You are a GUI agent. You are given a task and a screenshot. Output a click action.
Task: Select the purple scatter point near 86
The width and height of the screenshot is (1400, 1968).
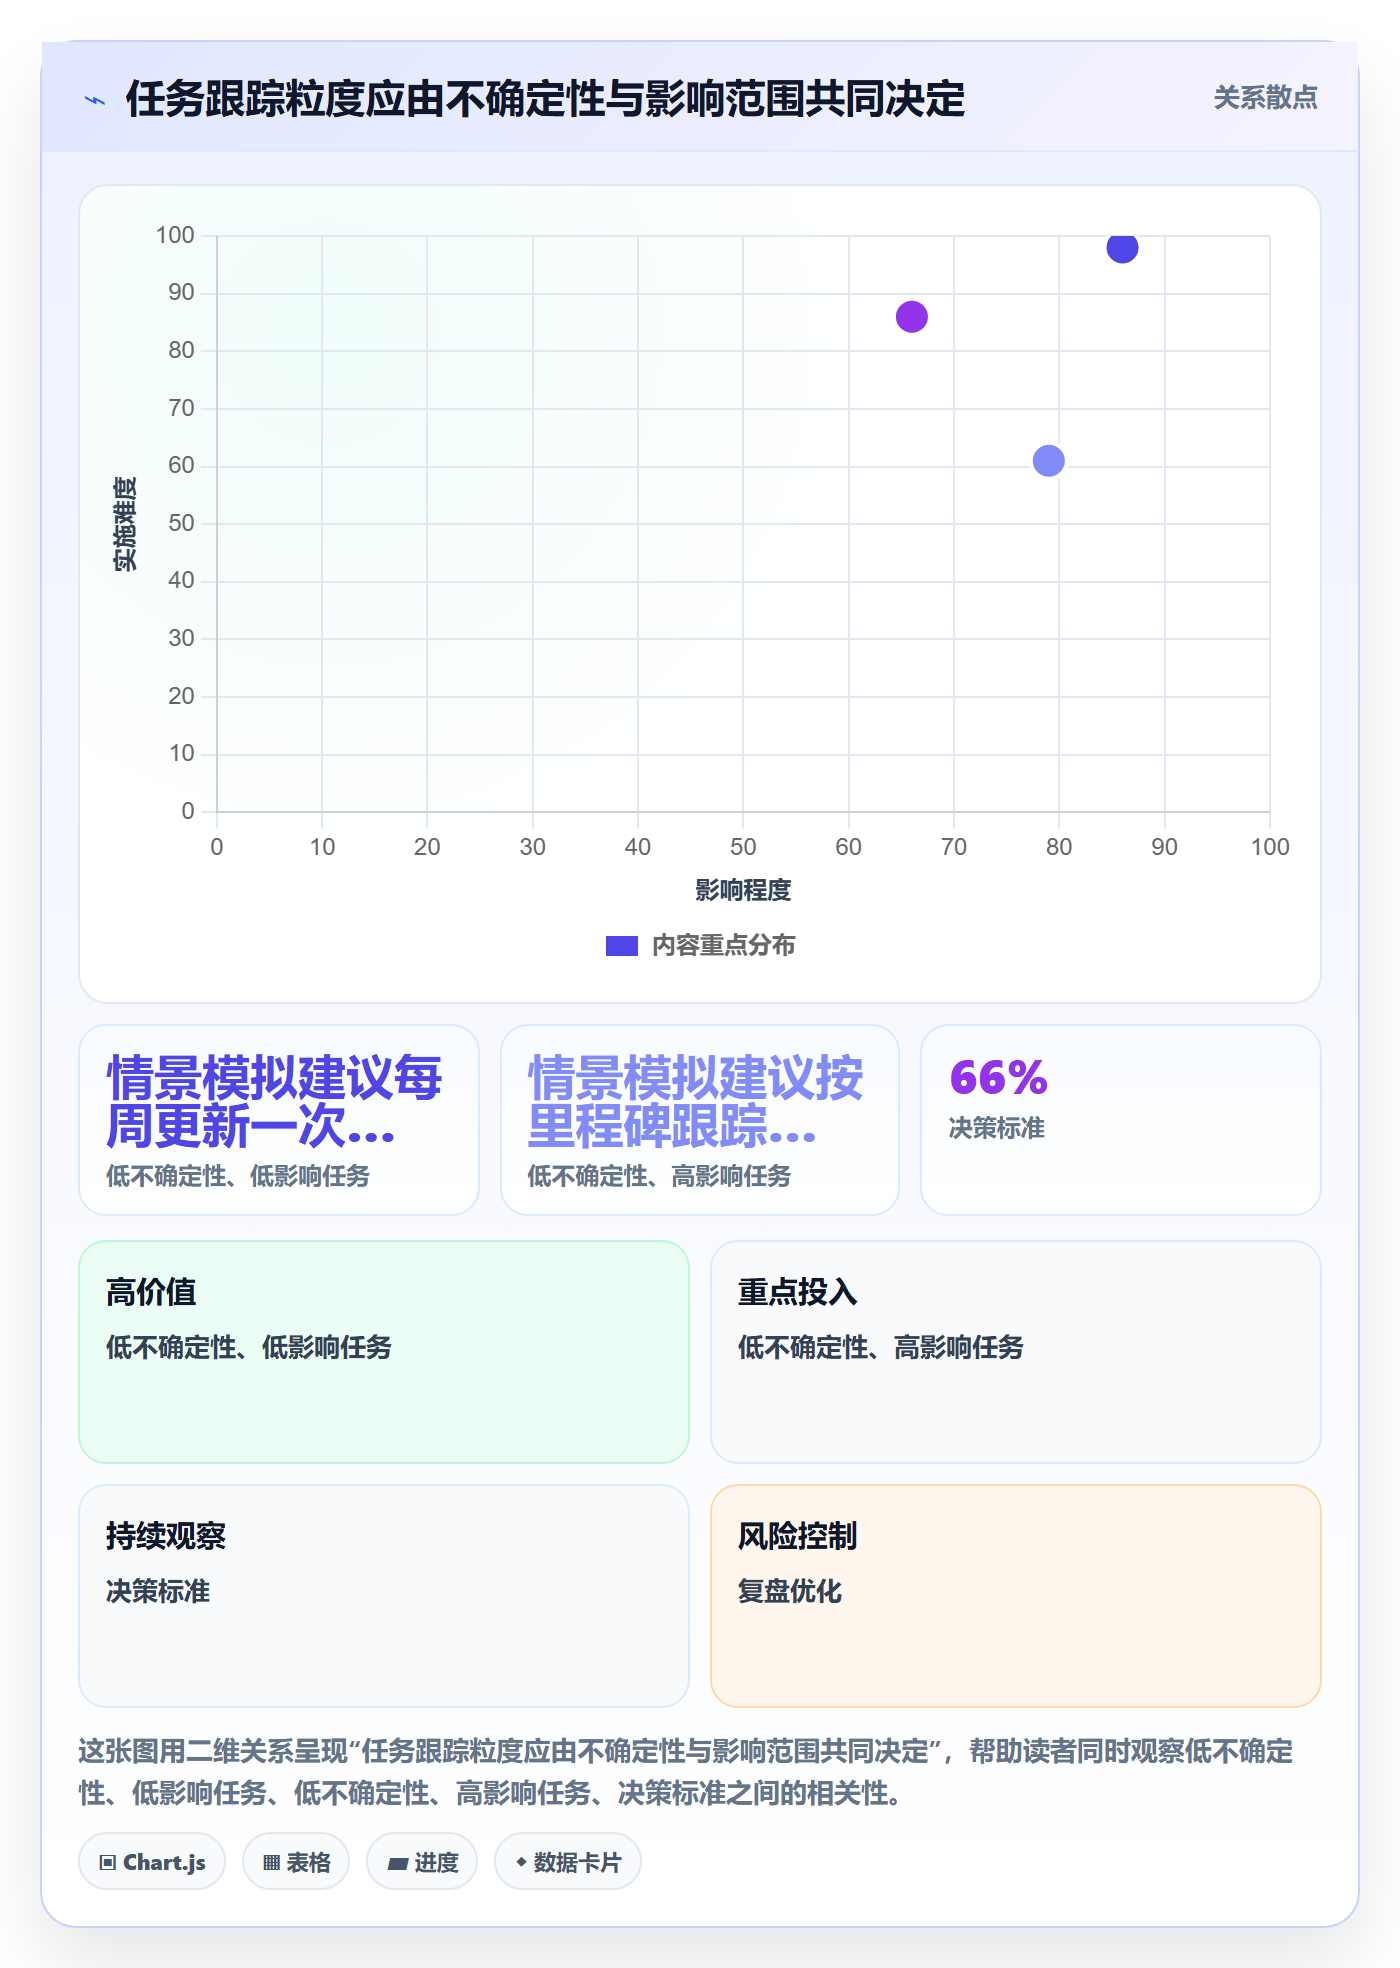[x=911, y=317]
